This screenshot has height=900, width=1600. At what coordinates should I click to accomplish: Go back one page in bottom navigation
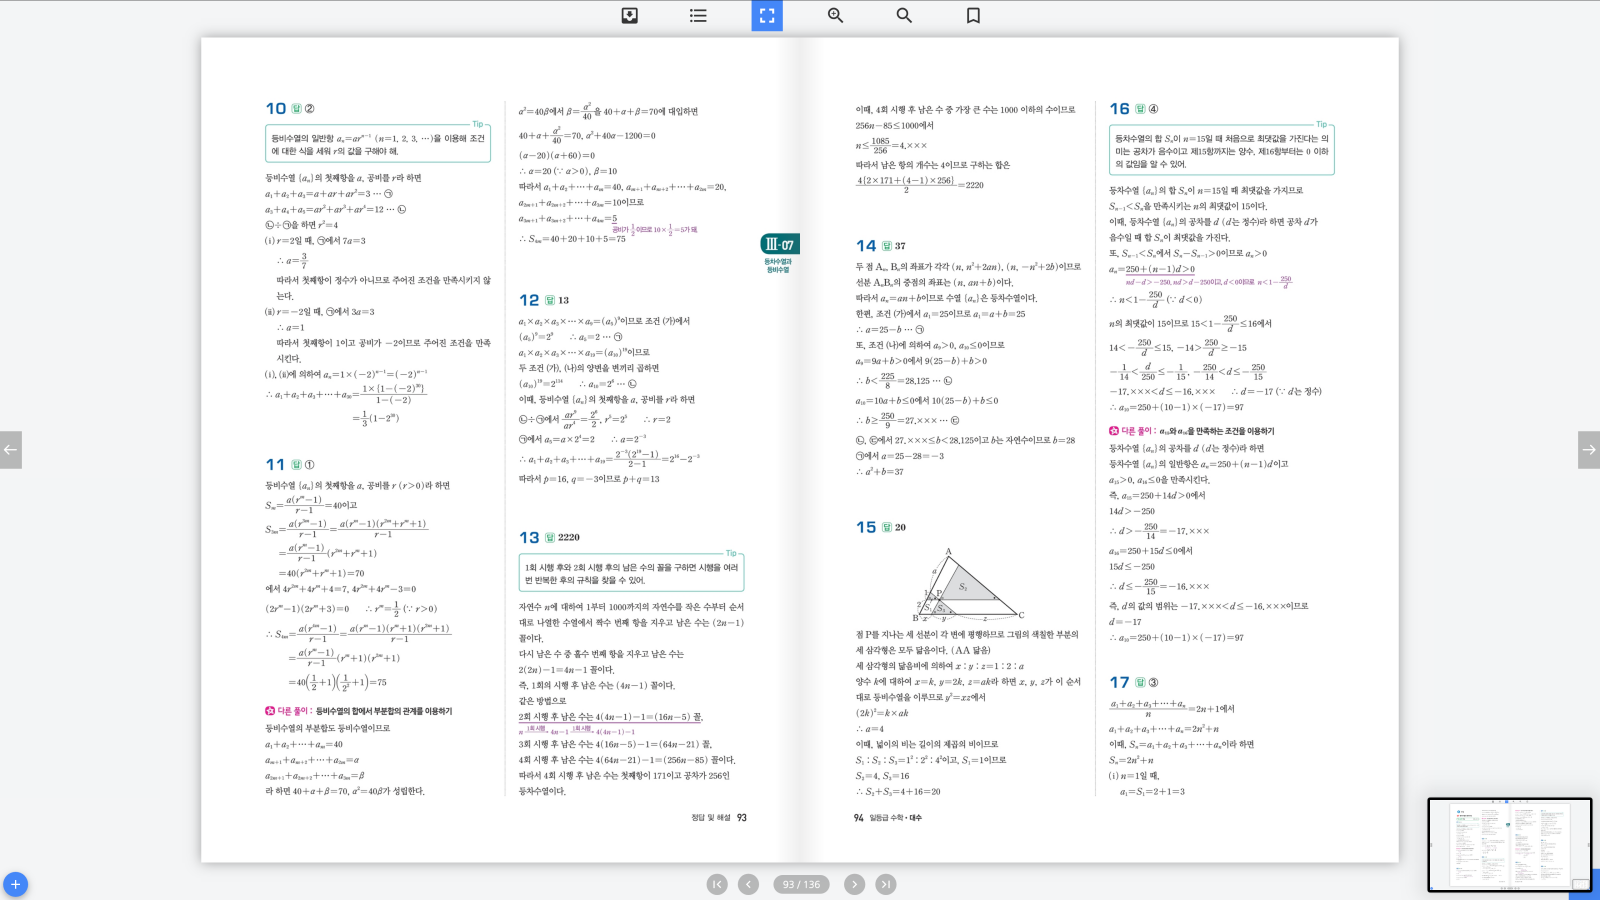(748, 884)
